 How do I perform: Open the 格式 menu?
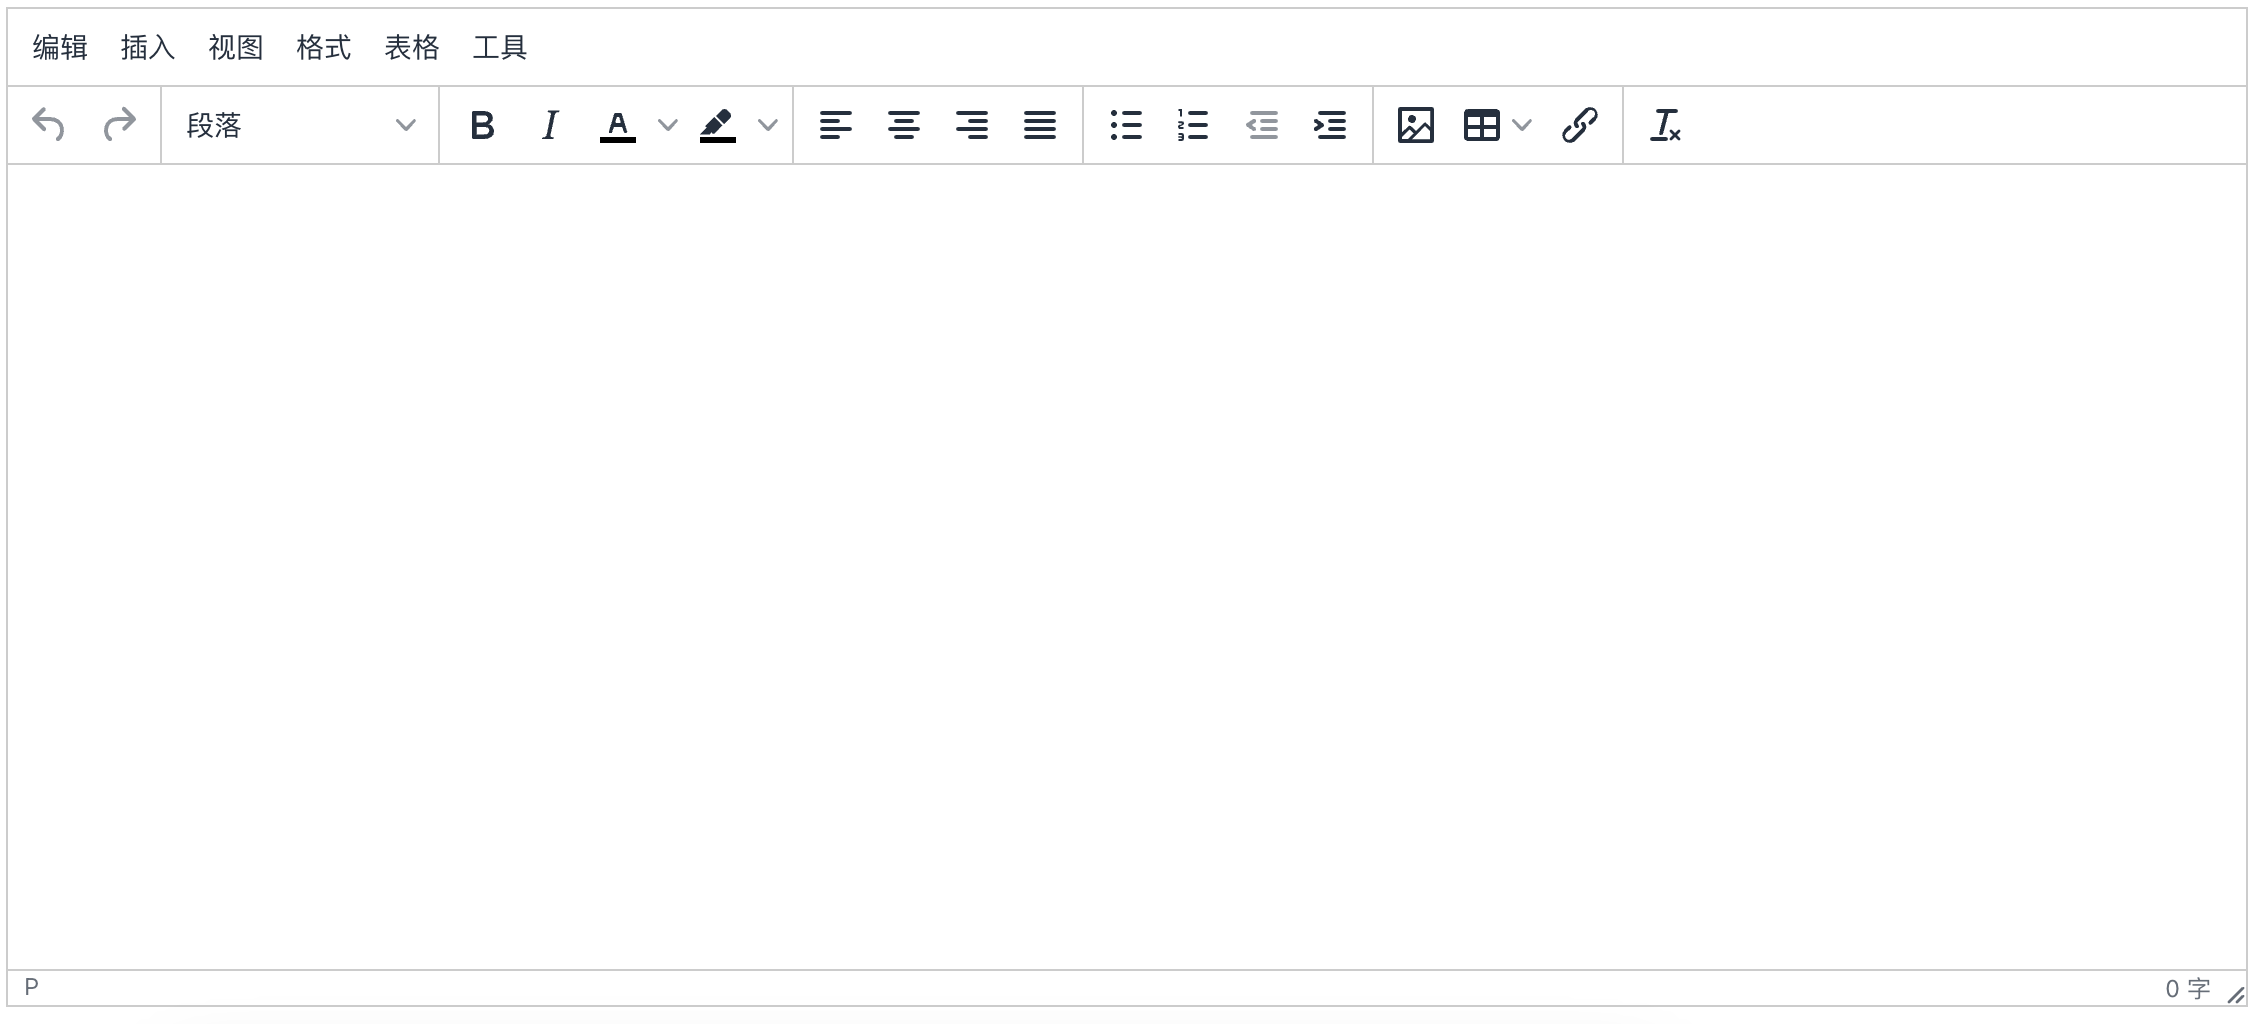pos(324,47)
